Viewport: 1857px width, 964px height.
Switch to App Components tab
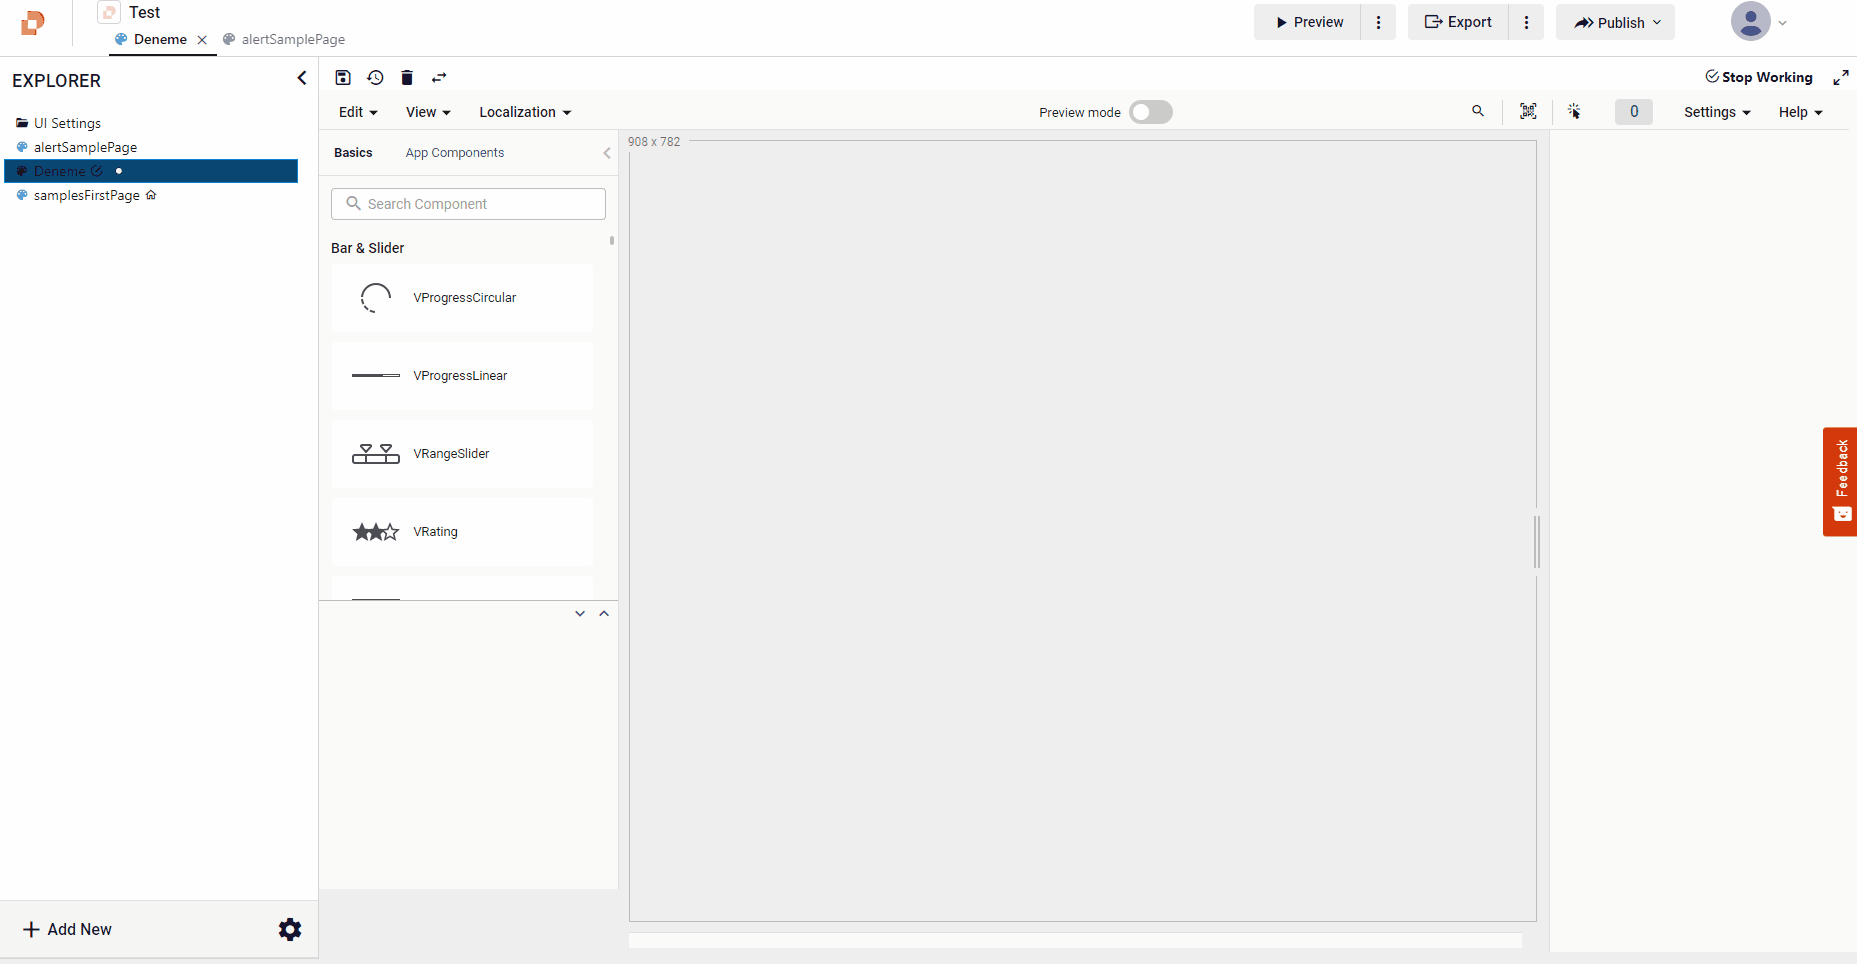(x=455, y=153)
